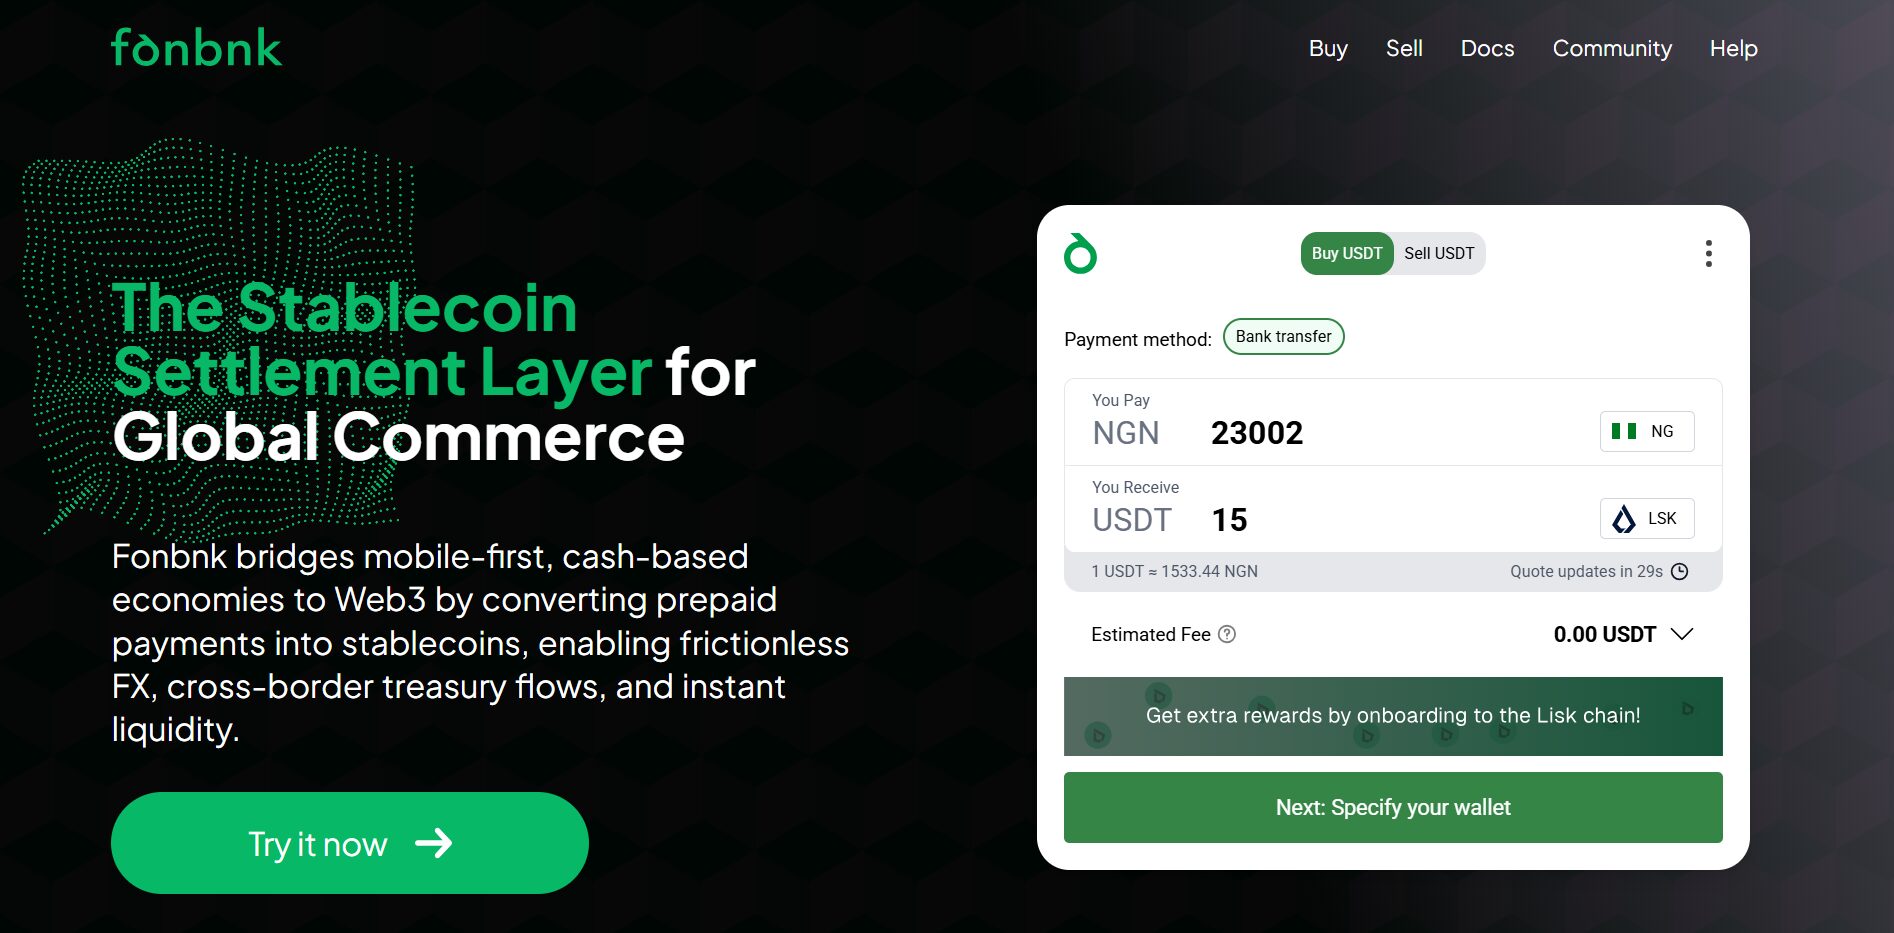Open the three-dot options menu
The image size is (1894, 933).
click(1708, 254)
